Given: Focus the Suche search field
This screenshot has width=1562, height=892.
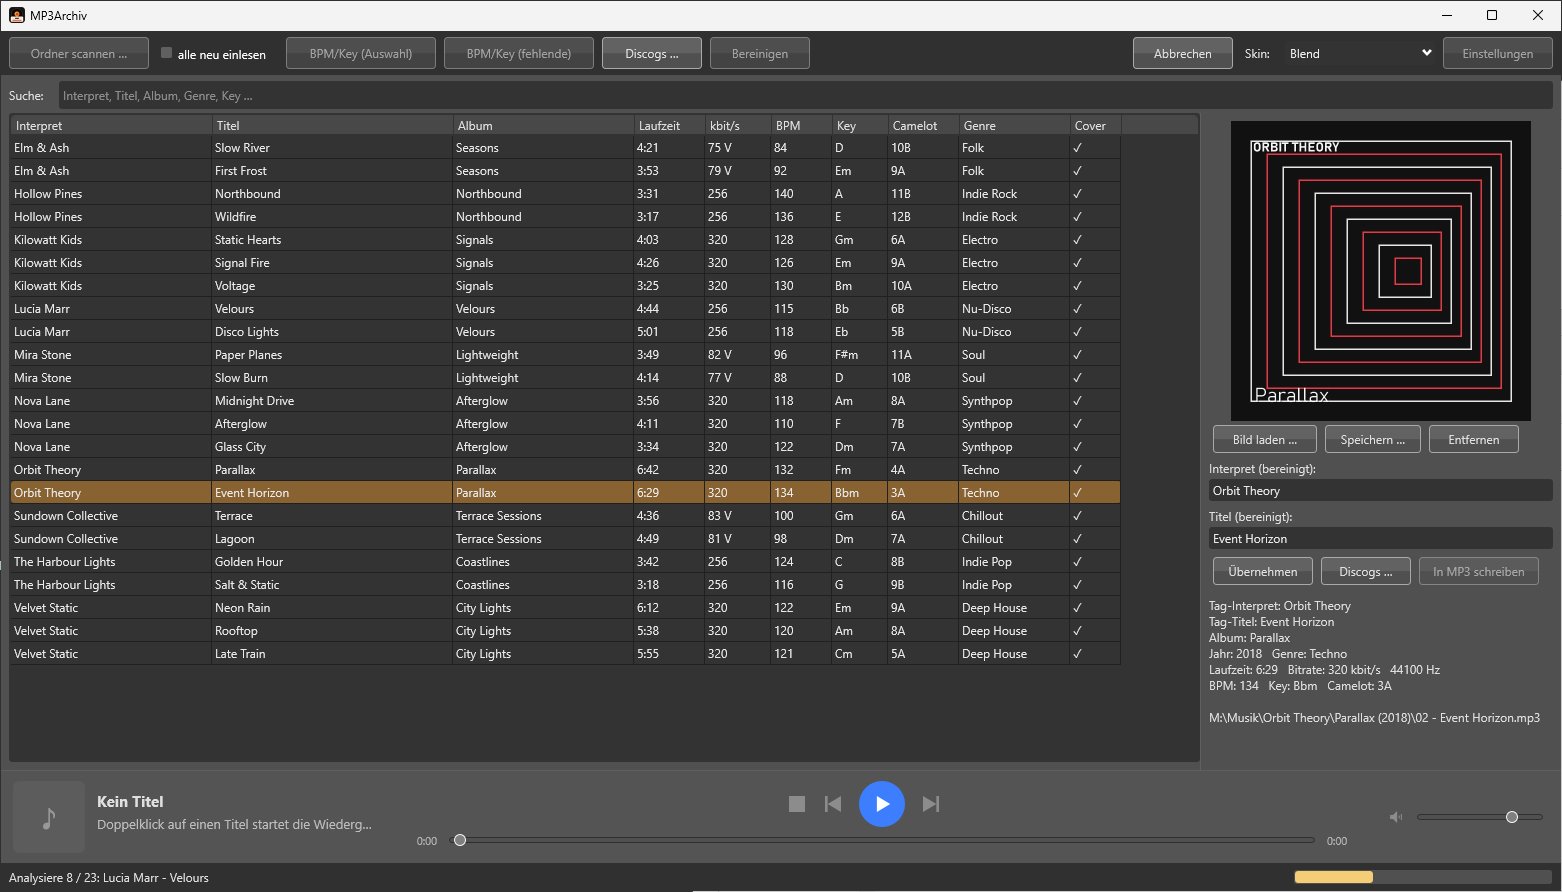Looking at the screenshot, I should tap(805, 96).
